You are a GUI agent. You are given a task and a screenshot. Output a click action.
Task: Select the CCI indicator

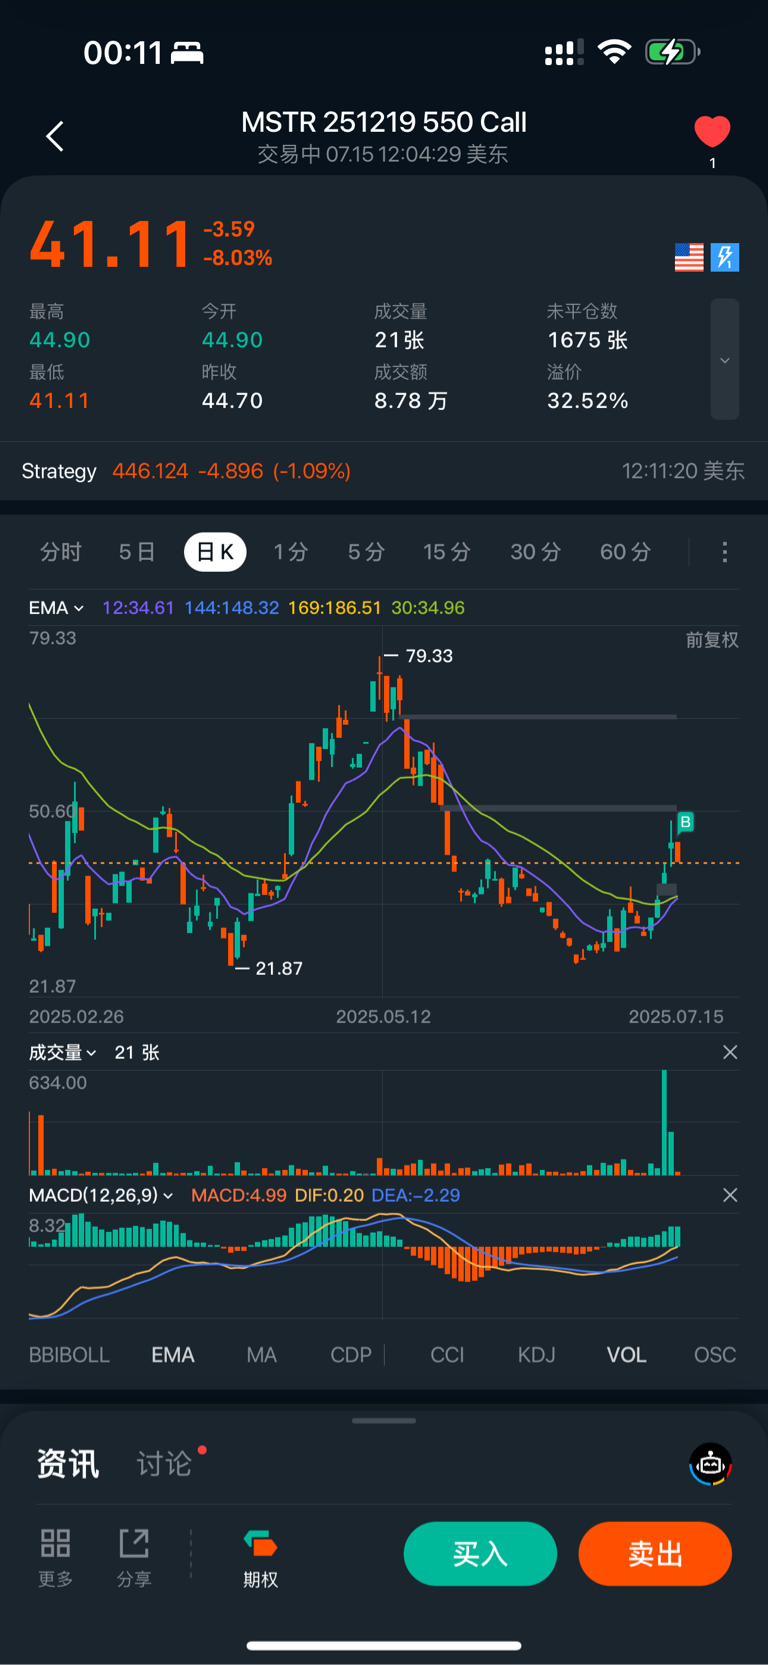(x=447, y=1355)
